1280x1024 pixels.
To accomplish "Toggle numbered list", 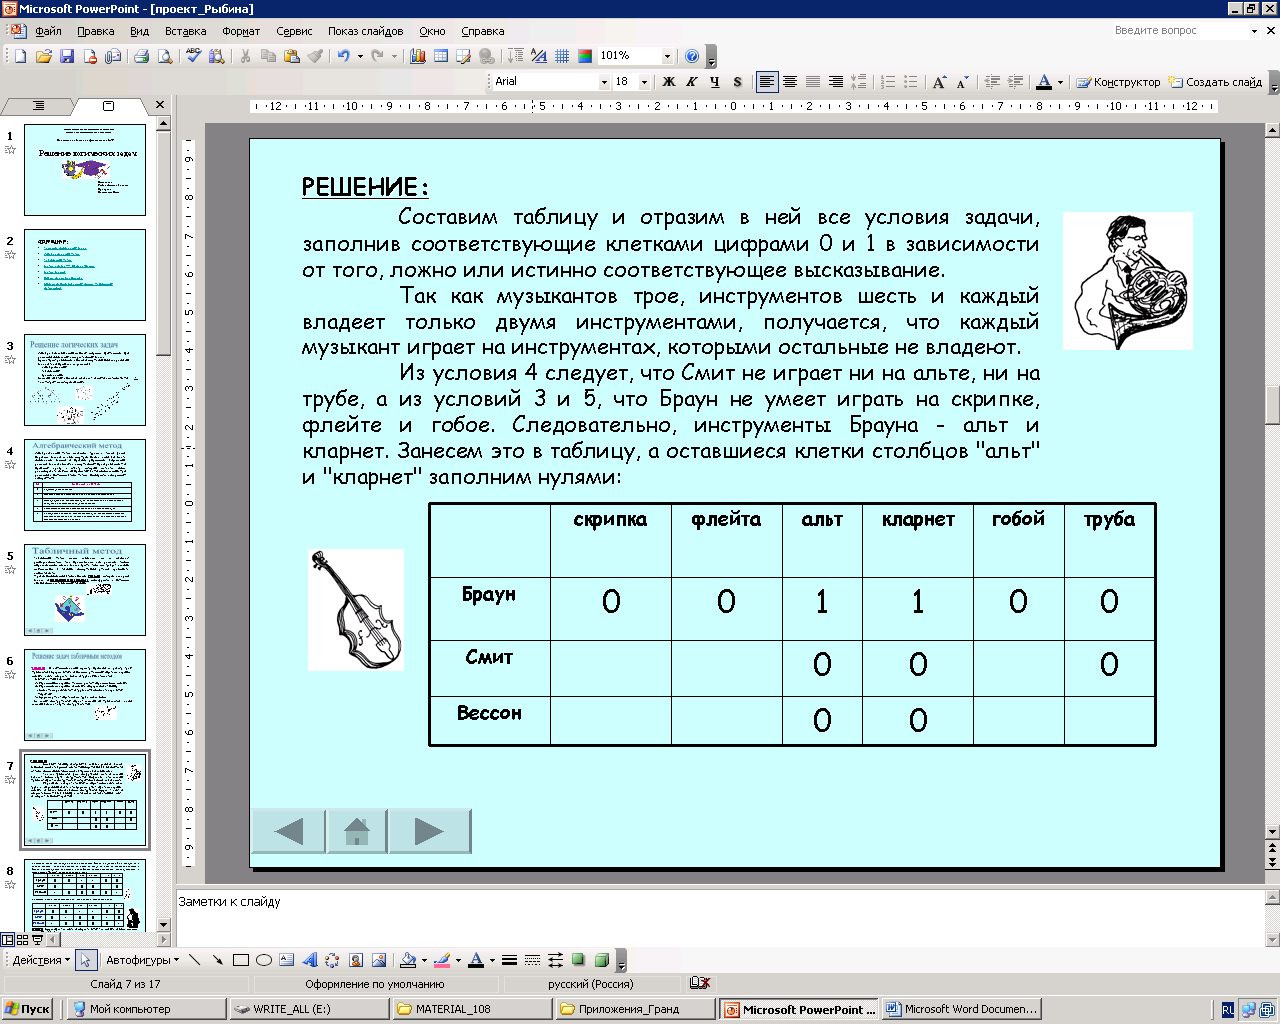I will 888,82.
